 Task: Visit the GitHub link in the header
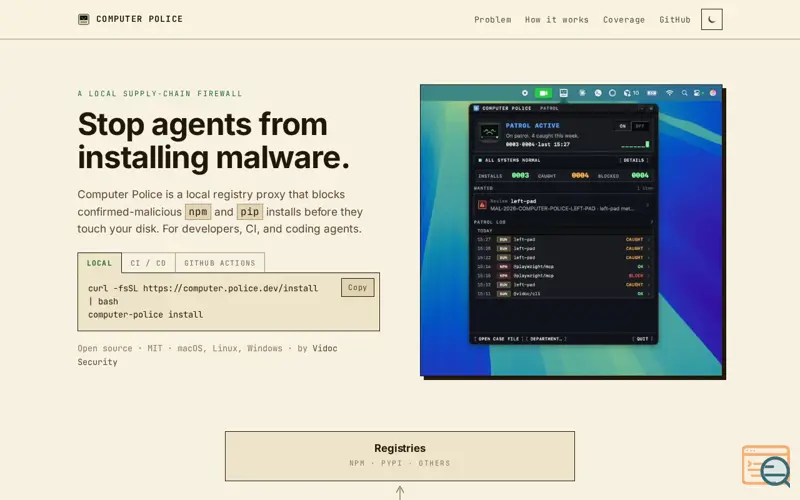[674, 20]
